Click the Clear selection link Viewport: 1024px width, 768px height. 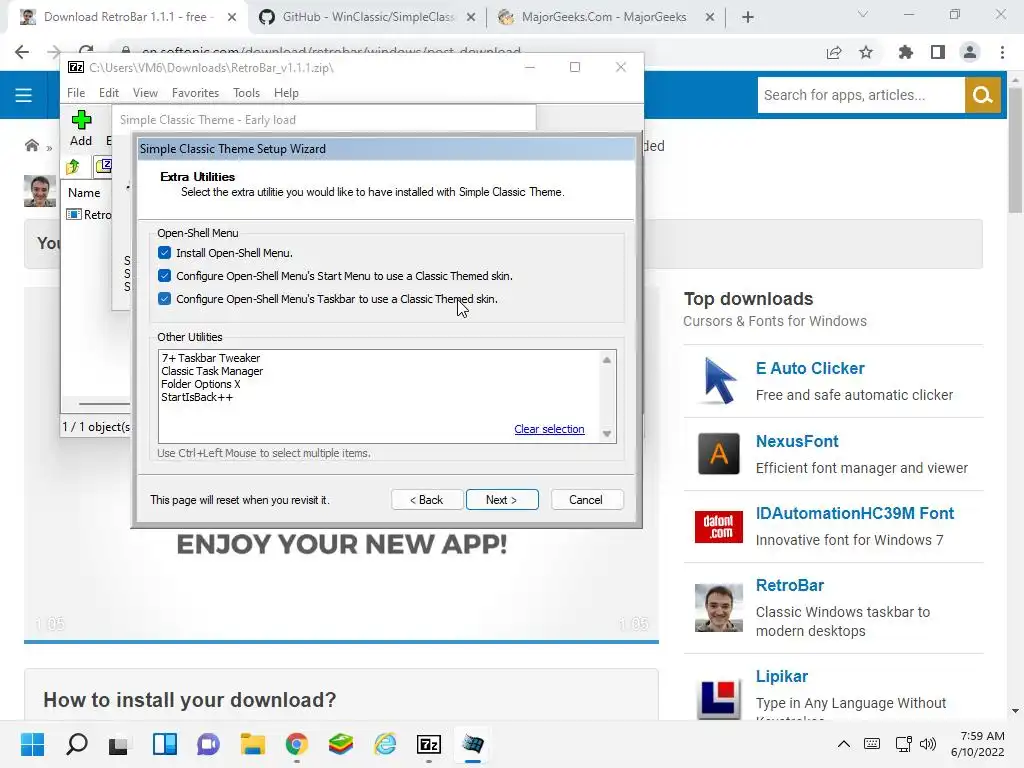point(549,429)
